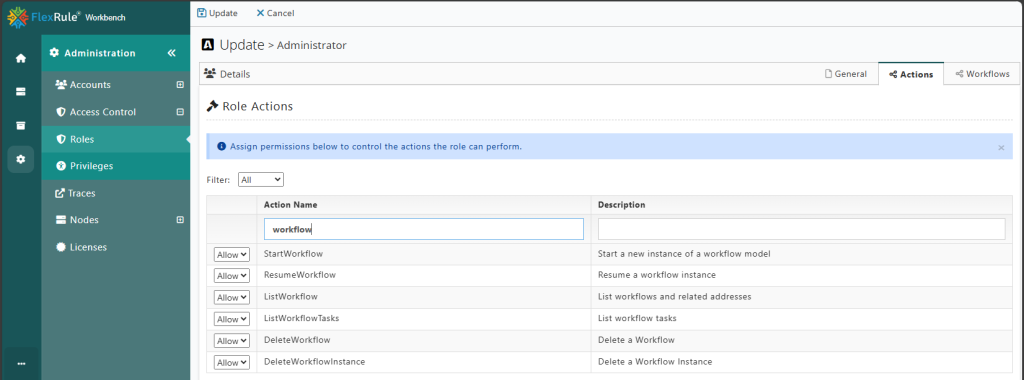Select the DeleteWorkflowInstance action name
This screenshot has width=1024, height=380.
(314, 362)
